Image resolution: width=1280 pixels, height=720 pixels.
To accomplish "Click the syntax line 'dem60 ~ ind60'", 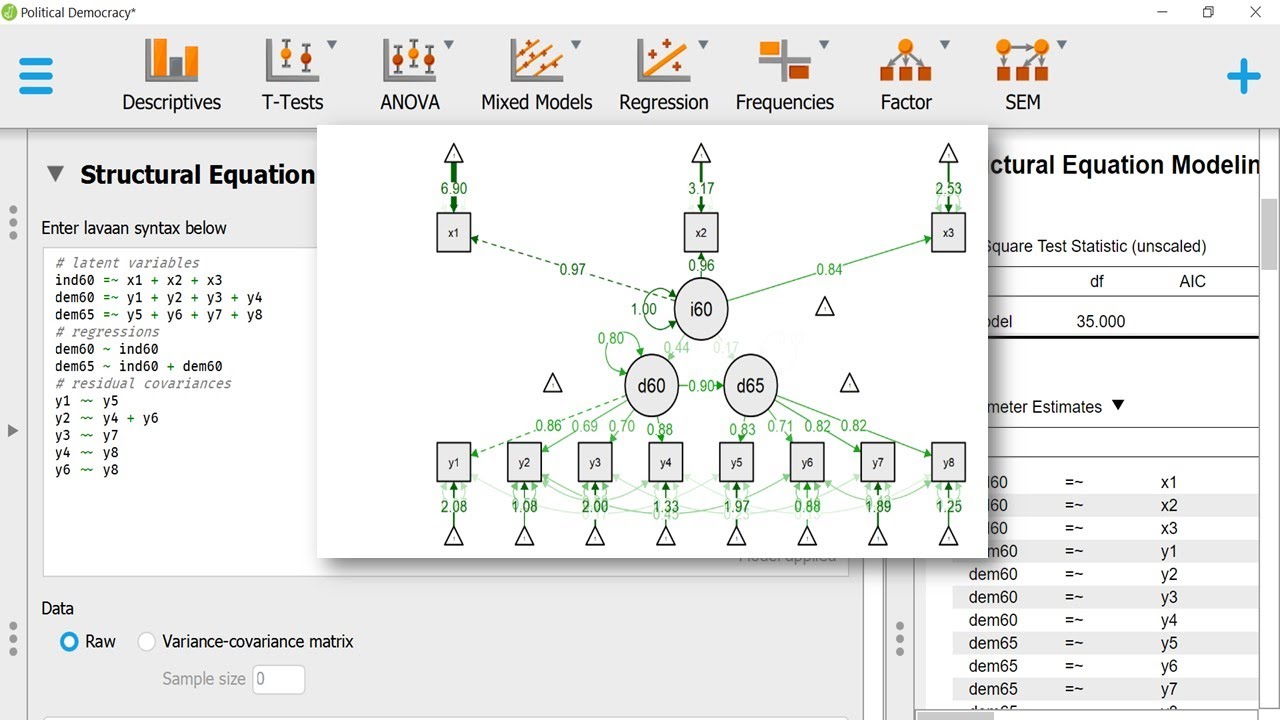I will click(x=107, y=349).
